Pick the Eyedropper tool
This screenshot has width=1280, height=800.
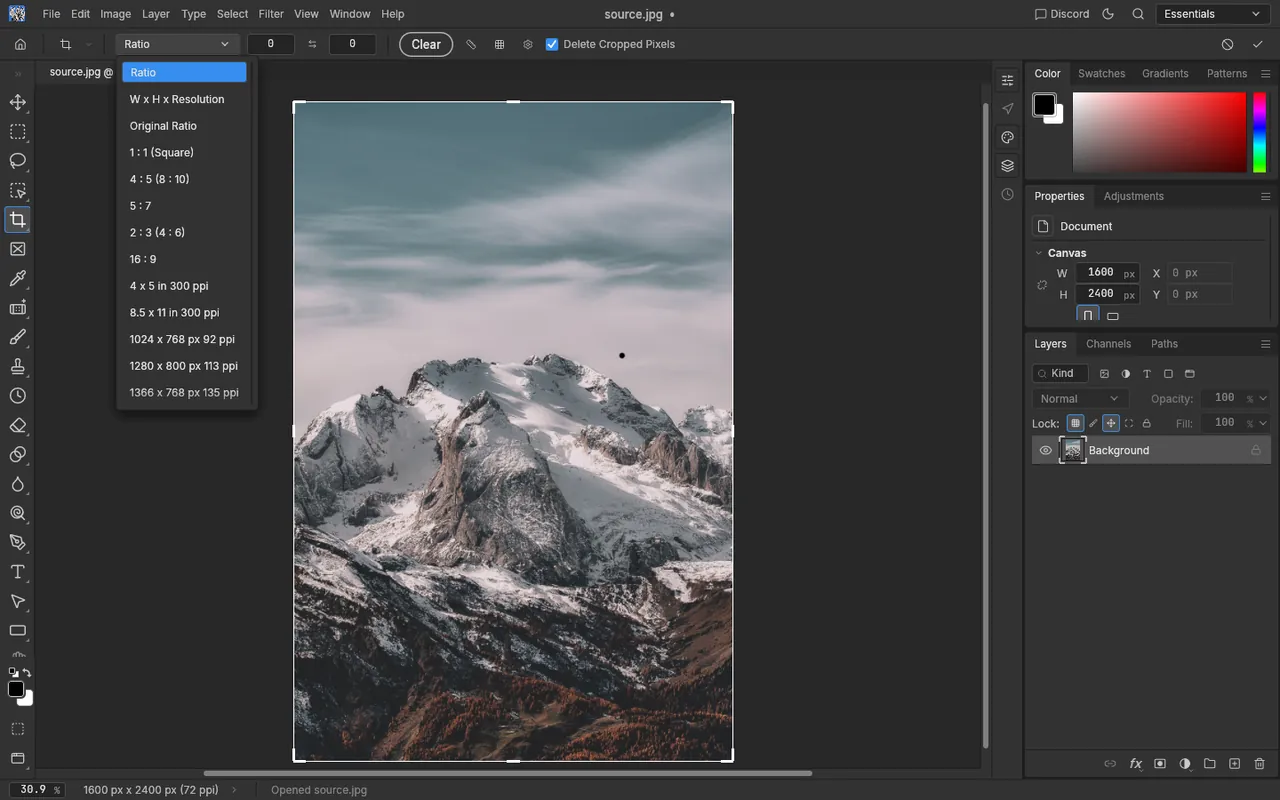pos(18,278)
